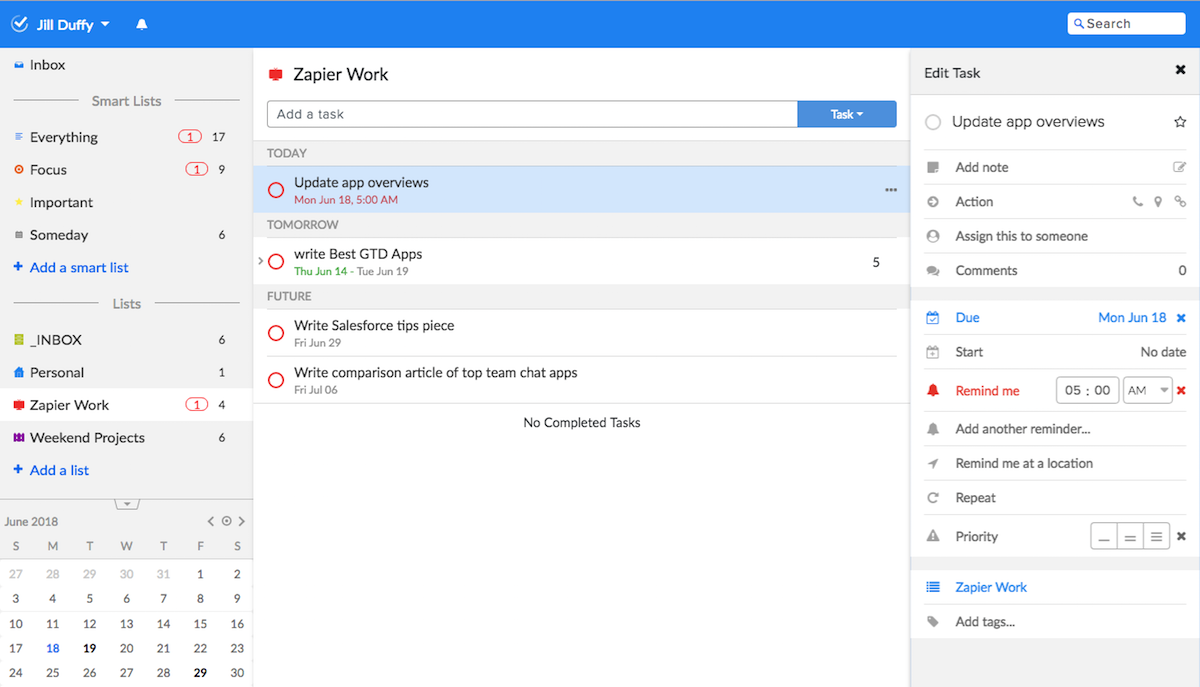Image resolution: width=1200 pixels, height=687 pixels.
Task: Close the Edit Task panel
Action: point(1180,70)
